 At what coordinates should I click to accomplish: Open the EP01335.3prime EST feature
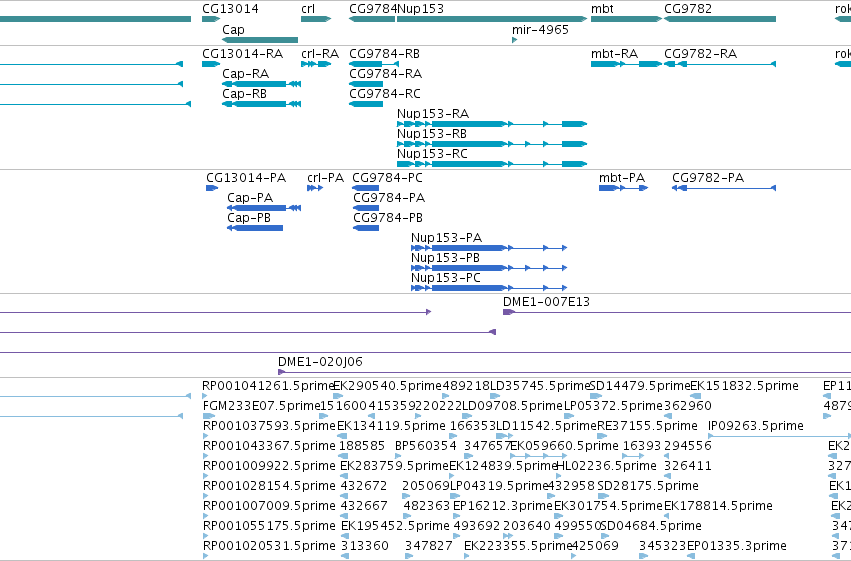(x=691, y=556)
